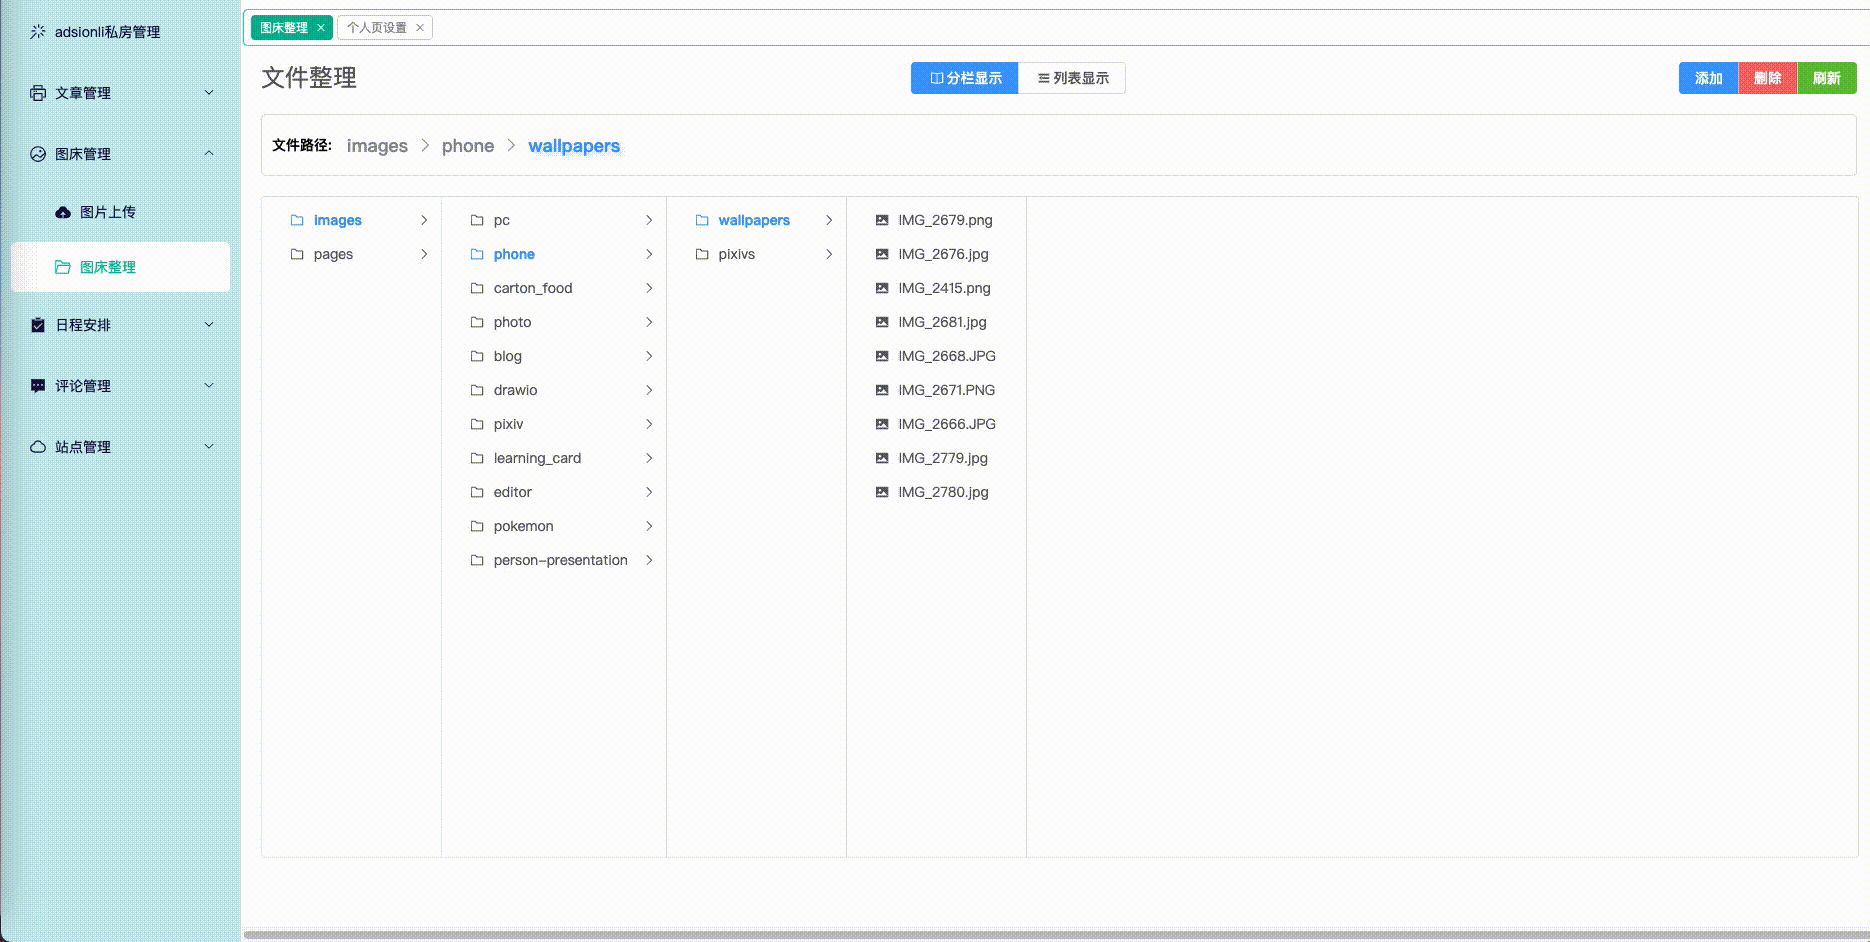
Task: Collapse the 图床管理 sidebar section
Action: click(208, 153)
